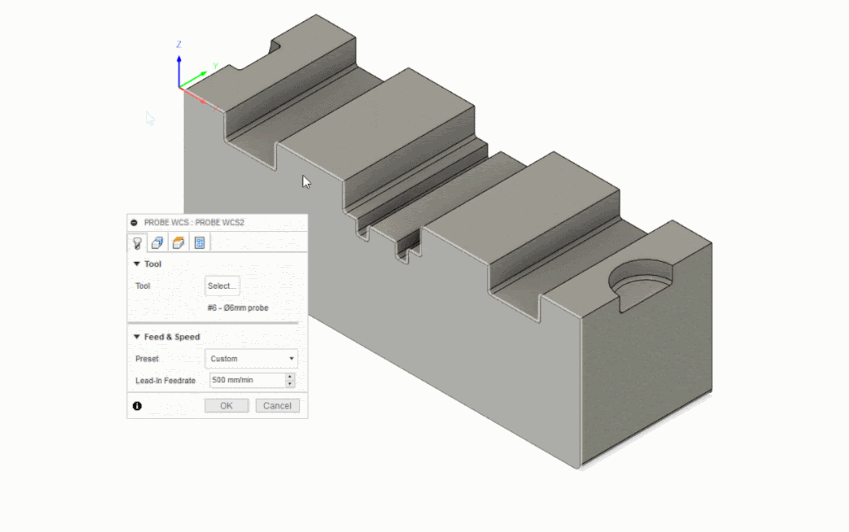849x532 pixels.
Task: Open the Actions tab icon
Action: [199, 243]
